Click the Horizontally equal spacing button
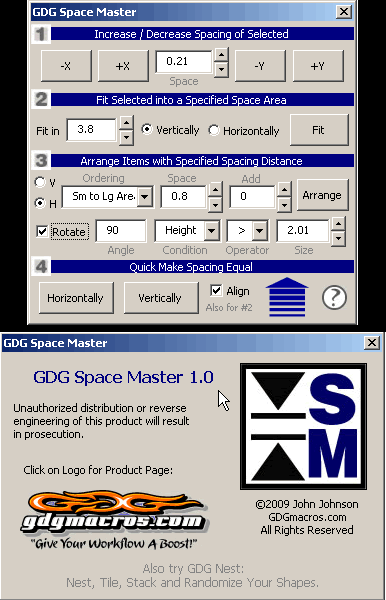The width and height of the screenshot is (386, 600). point(76,298)
